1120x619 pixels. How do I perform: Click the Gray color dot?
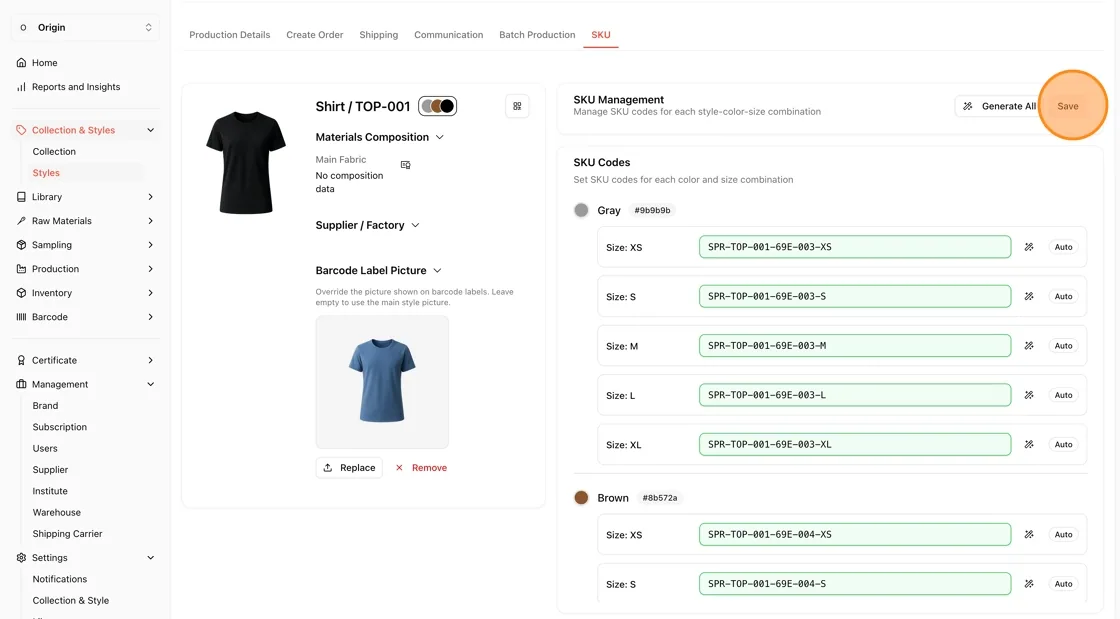tap(581, 211)
